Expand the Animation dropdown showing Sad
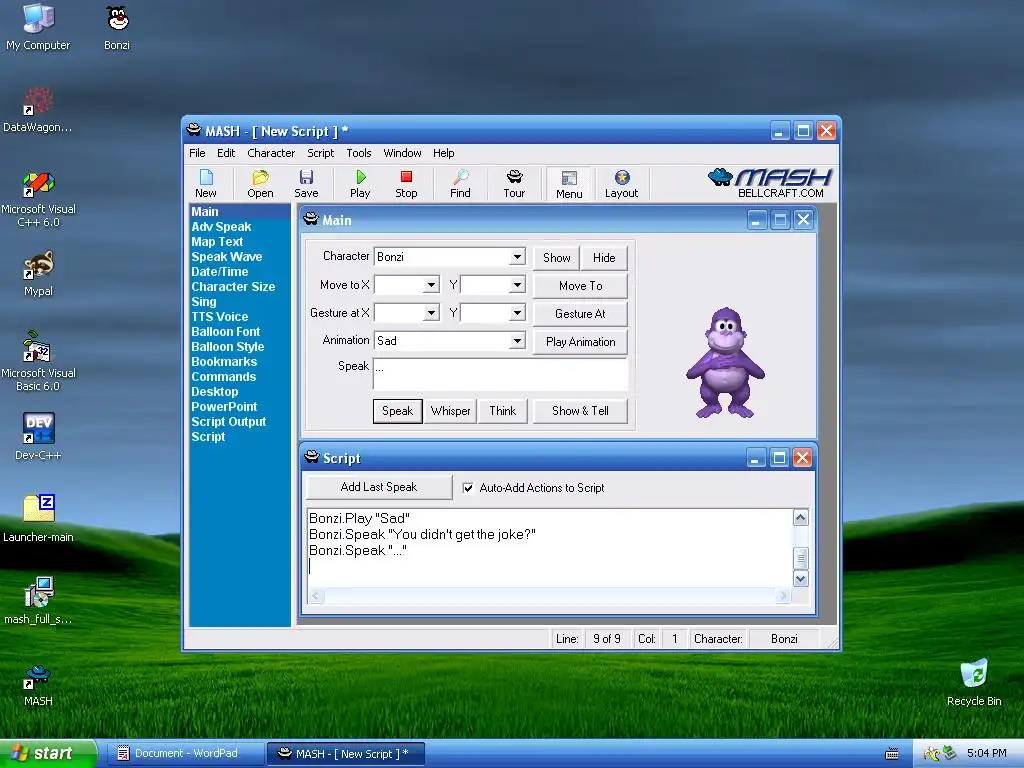 pyautogui.click(x=517, y=341)
